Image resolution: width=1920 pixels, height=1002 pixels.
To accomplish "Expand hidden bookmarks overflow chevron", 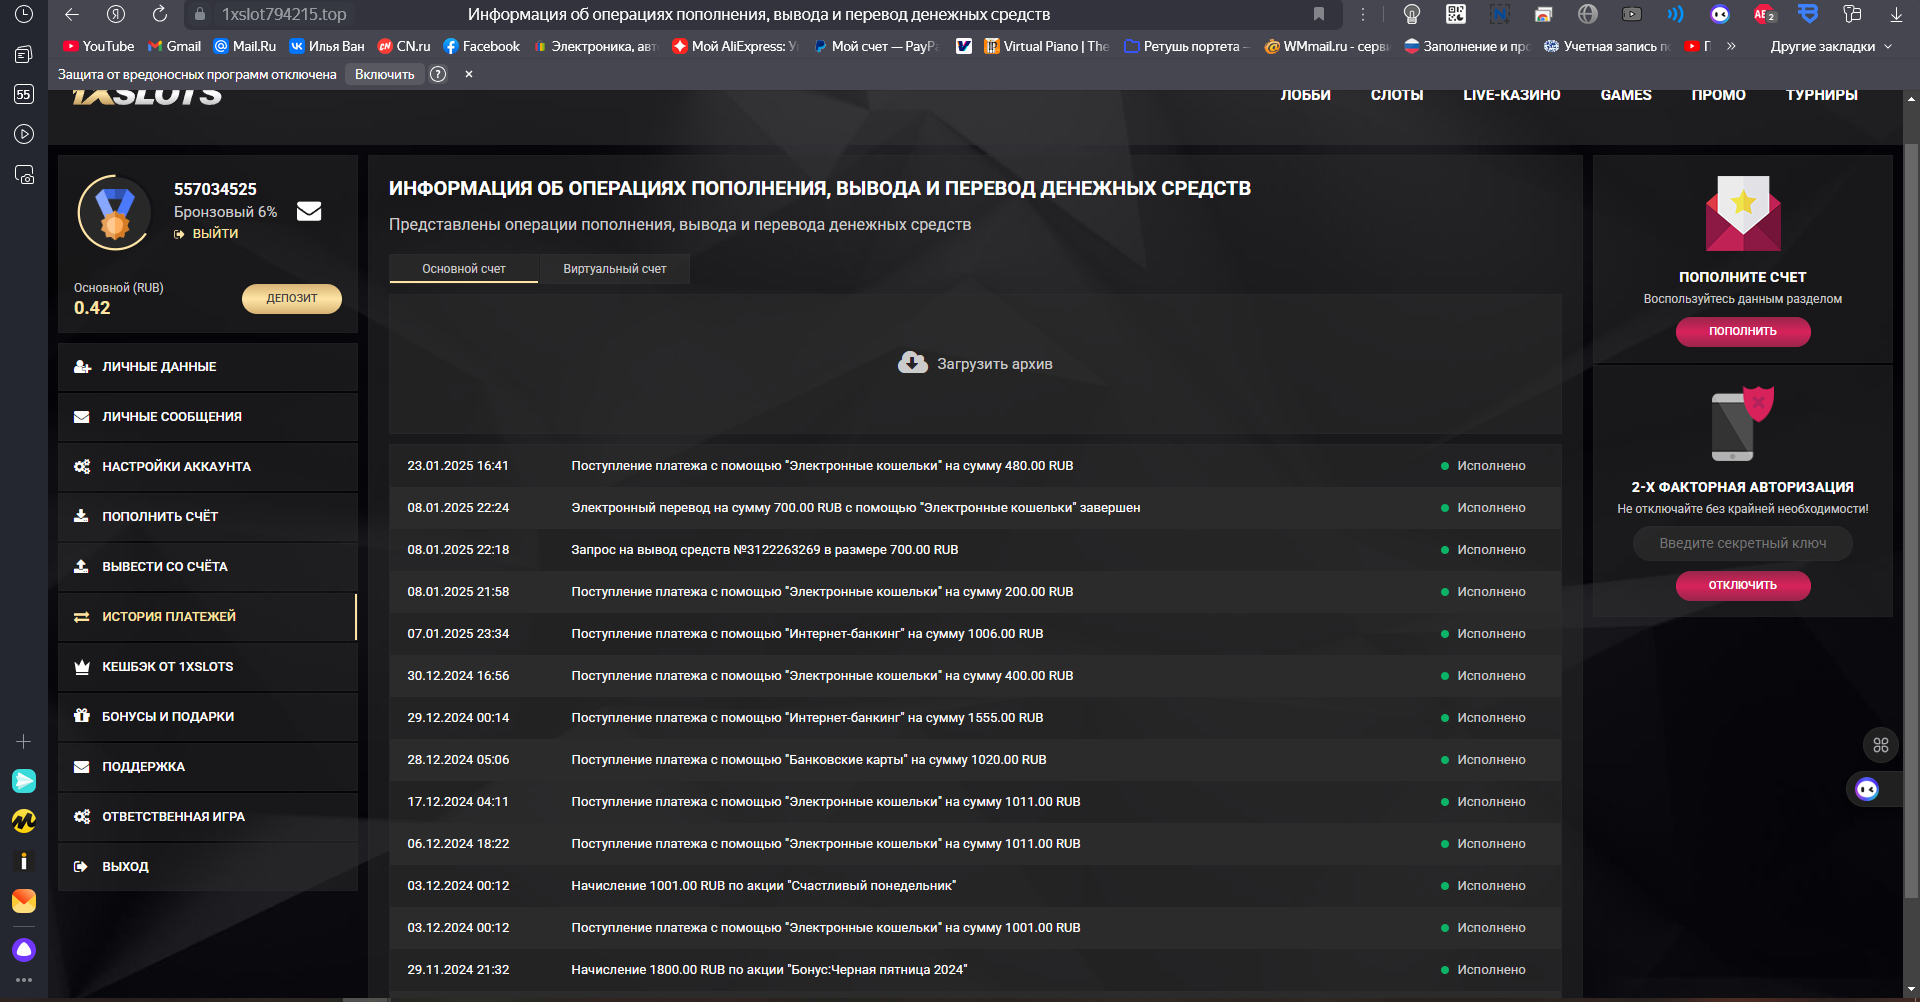I will [x=1731, y=46].
